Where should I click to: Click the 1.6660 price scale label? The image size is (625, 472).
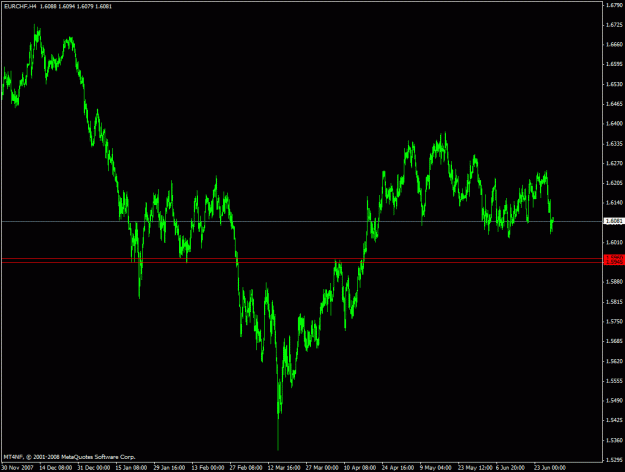614,45
